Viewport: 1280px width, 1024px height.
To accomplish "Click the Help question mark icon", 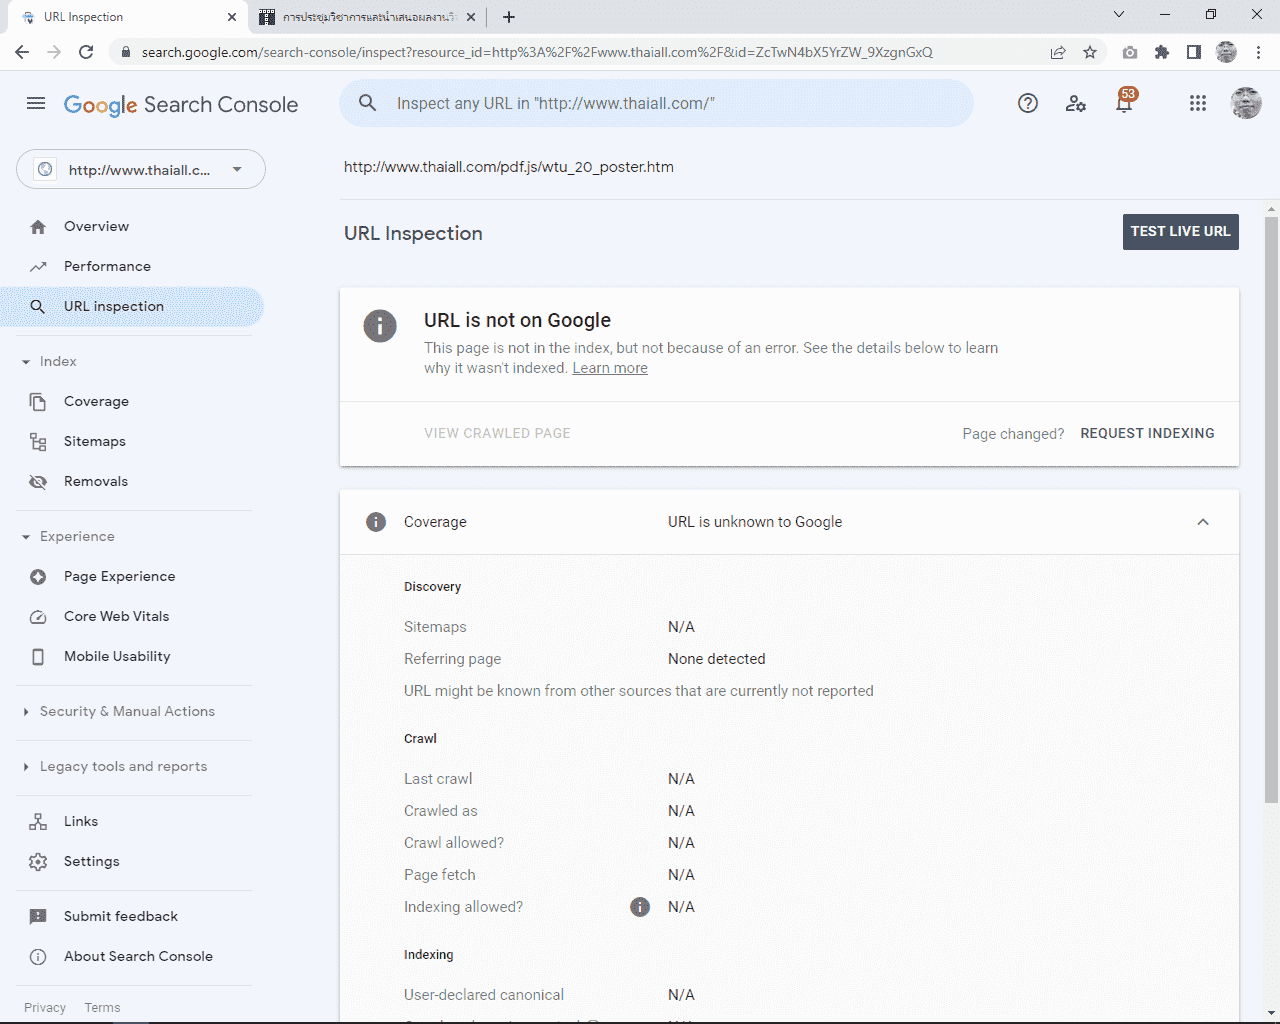I will 1027,103.
